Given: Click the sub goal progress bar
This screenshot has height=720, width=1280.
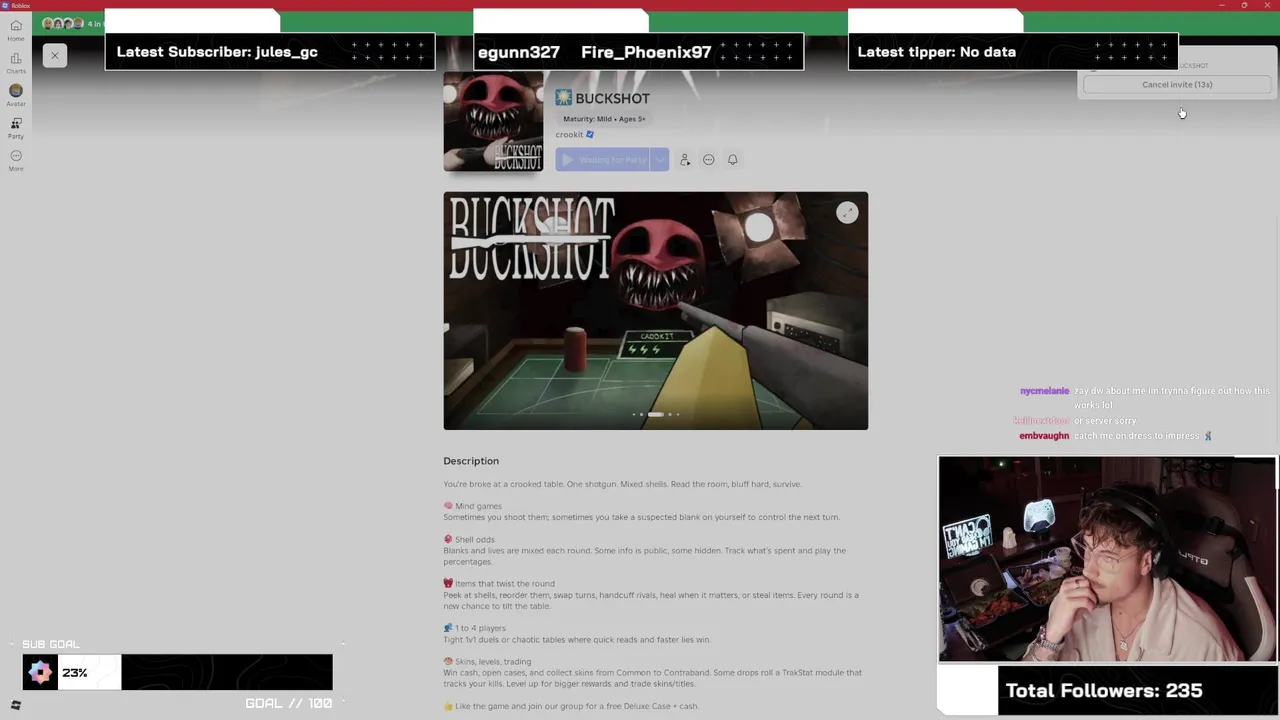Looking at the screenshot, I should (x=178, y=673).
